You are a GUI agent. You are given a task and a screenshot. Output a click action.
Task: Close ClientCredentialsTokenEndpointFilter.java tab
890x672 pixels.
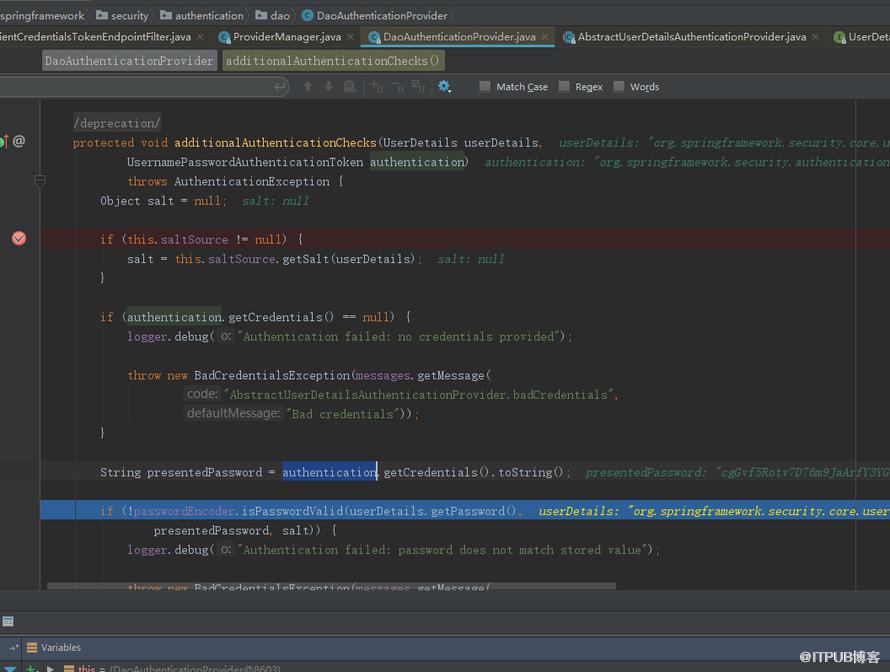(x=200, y=37)
